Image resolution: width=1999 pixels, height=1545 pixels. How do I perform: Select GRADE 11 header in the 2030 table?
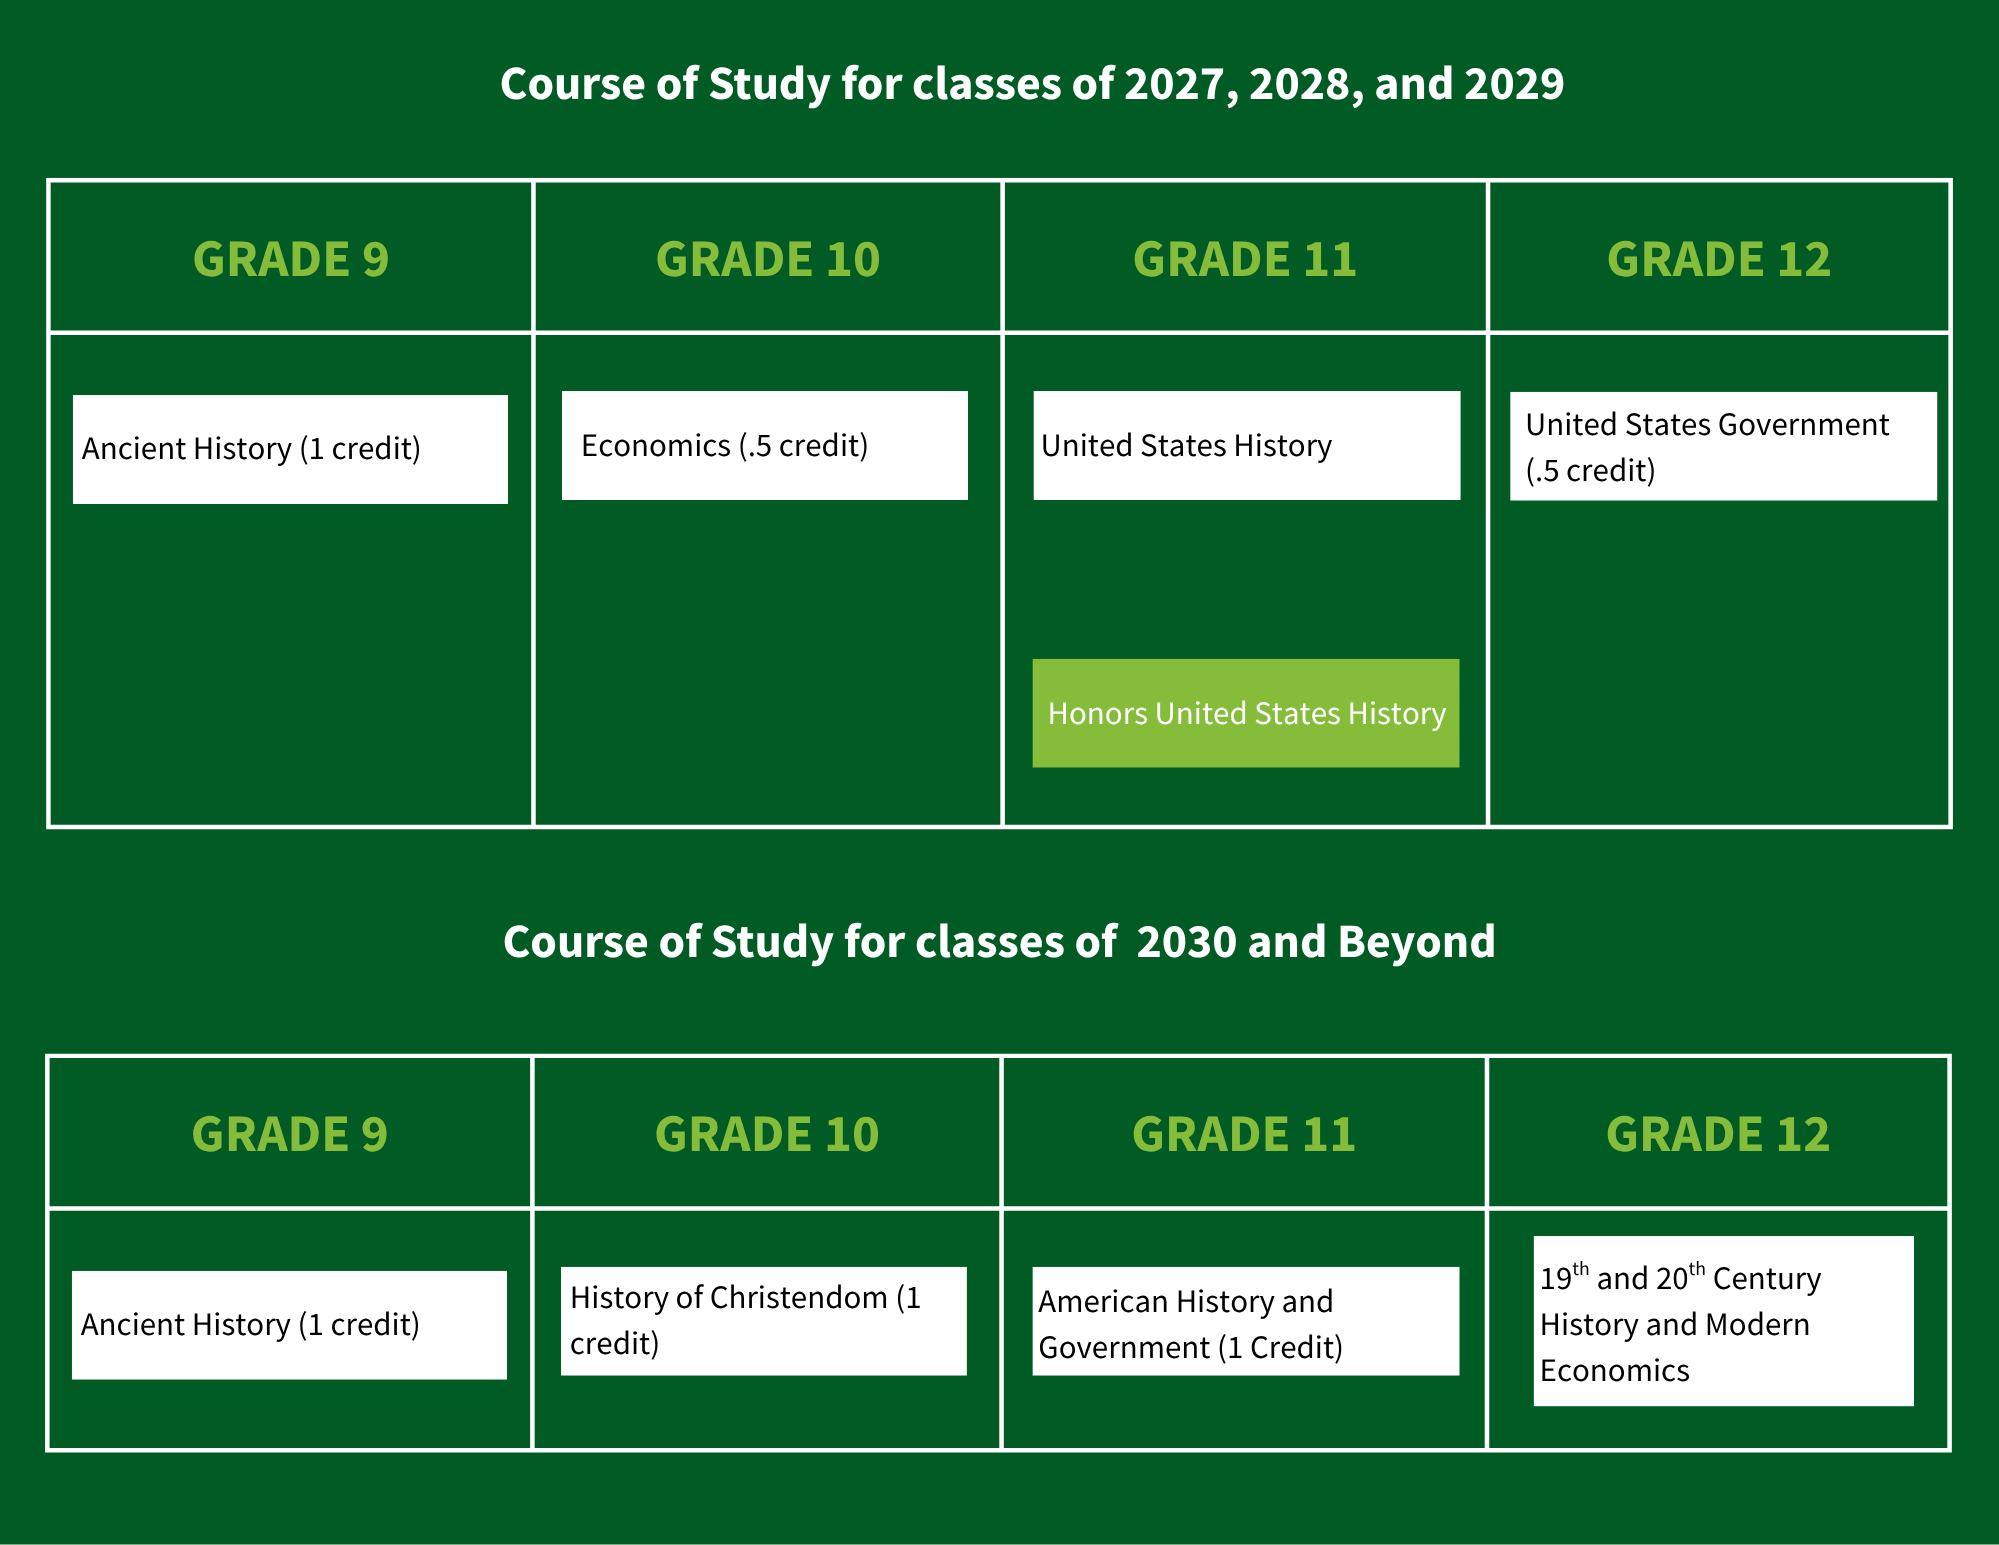(1244, 1134)
